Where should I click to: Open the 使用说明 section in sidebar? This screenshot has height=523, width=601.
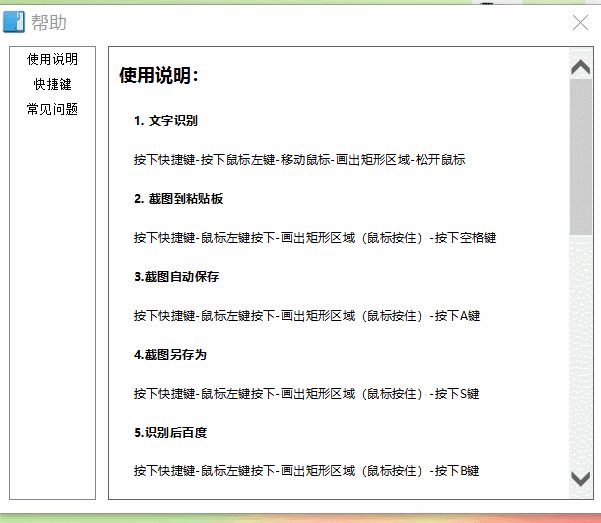(53, 59)
